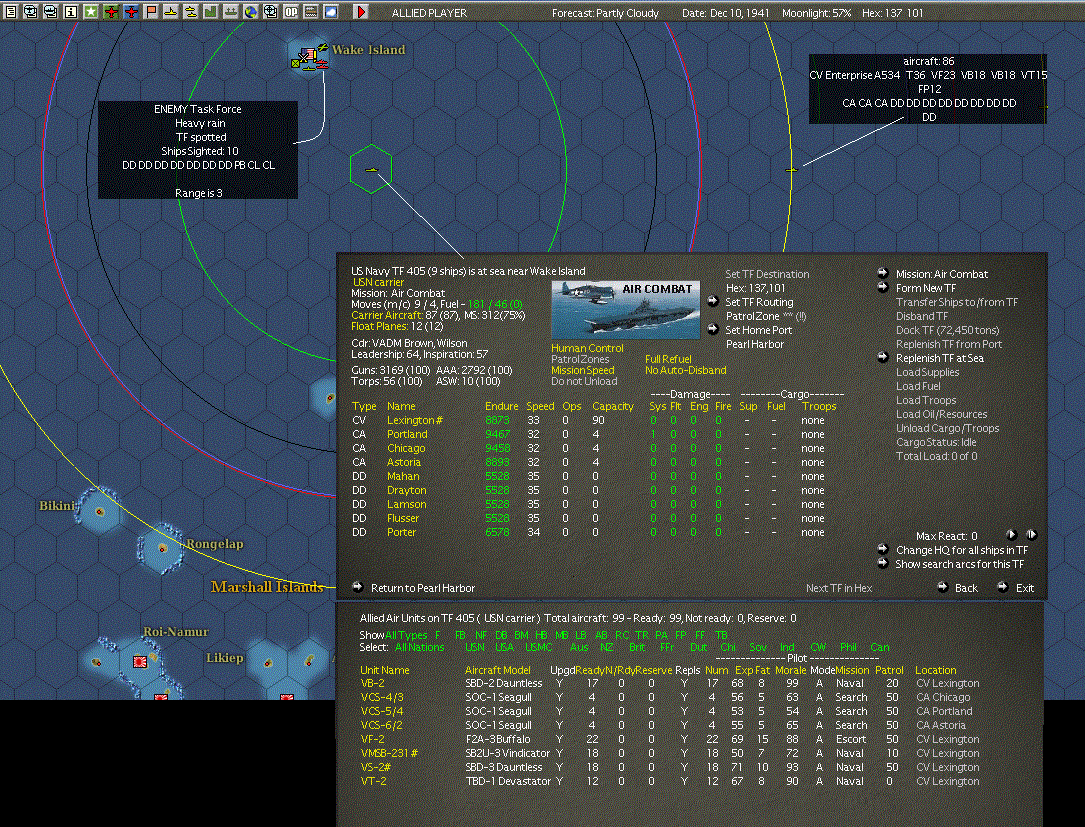Choose Replenish TF at Sea
The height and width of the screenshot is (827, 1085).
(x=939, y=358)
